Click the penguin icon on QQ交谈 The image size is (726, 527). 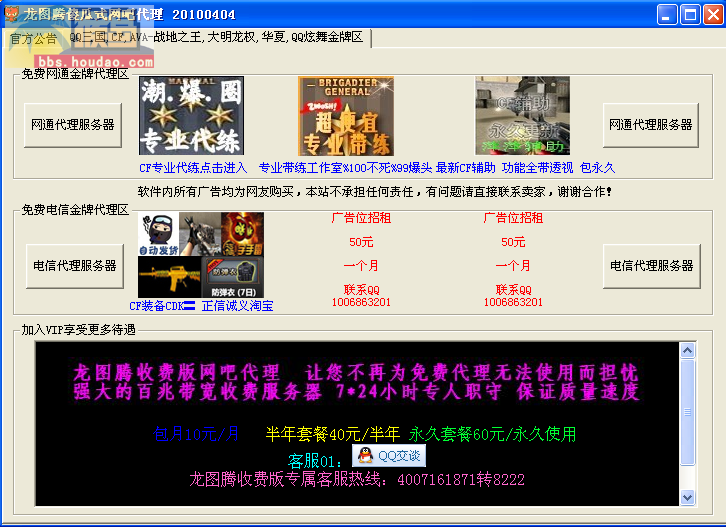(x=366, y=456)
